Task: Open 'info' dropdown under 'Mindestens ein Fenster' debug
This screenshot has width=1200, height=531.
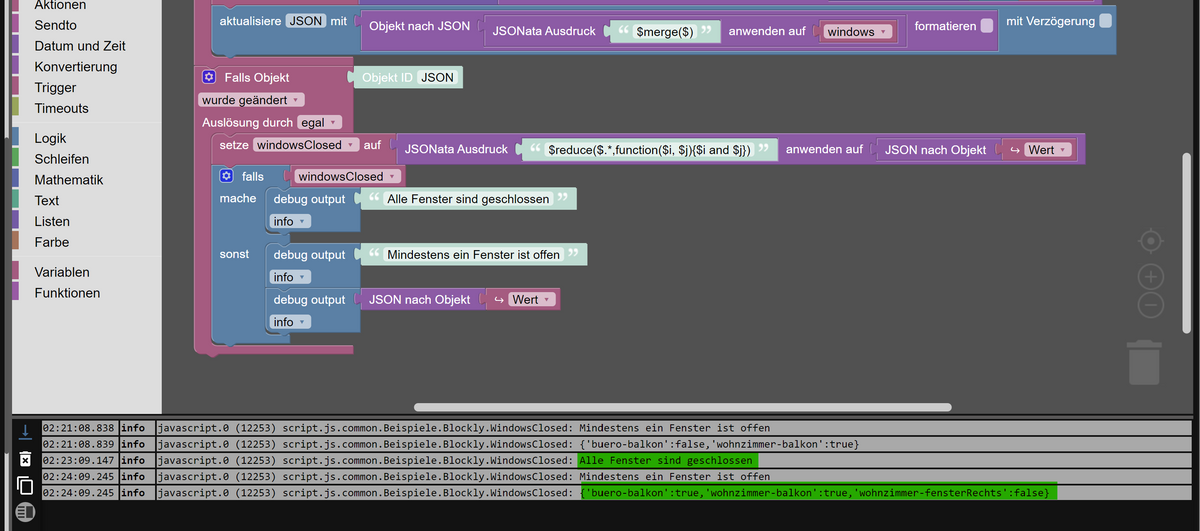Action: [290, 277]
